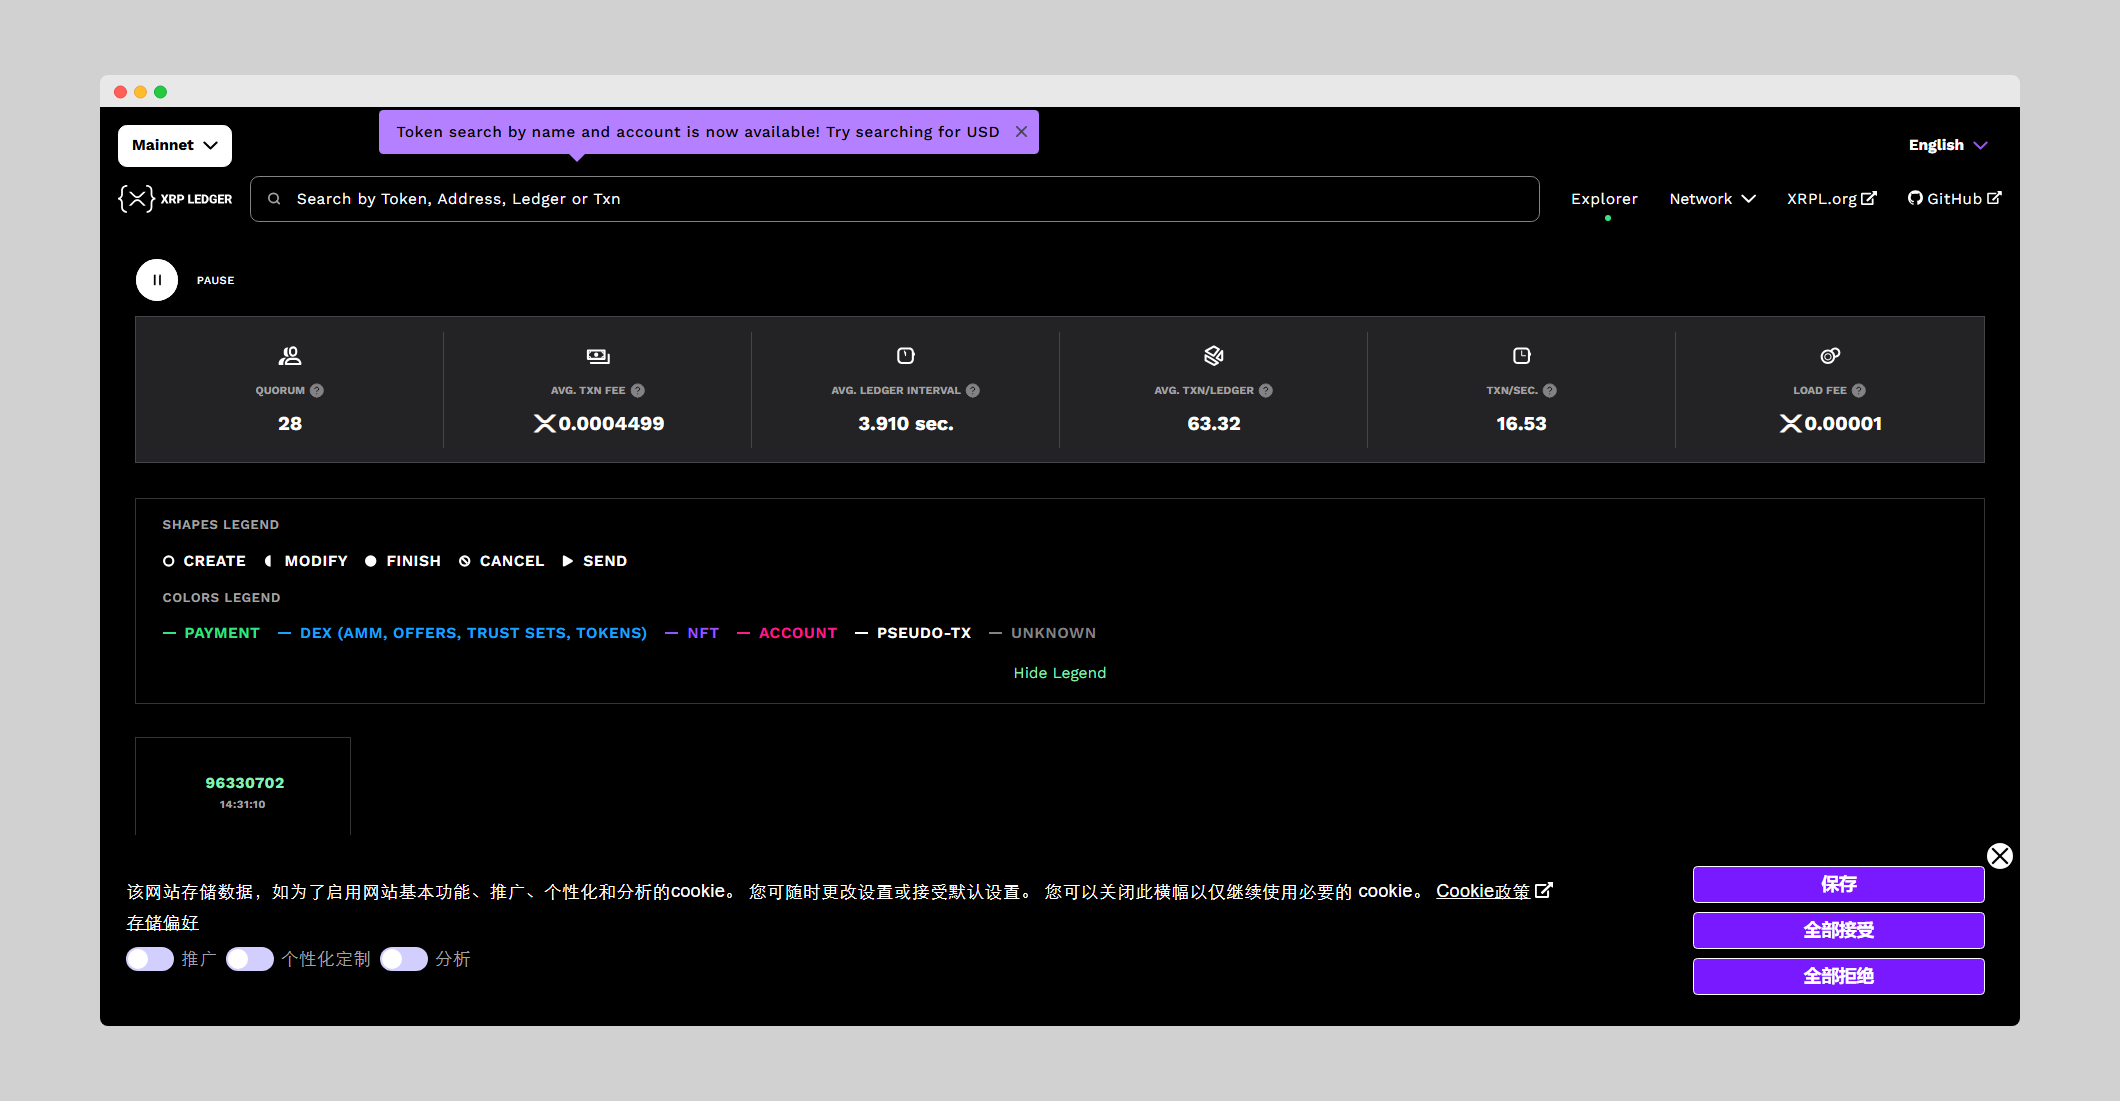The image size is (2120, 1101).
Task: Open the Explorer nav item
Action: tap(1604, 199)
